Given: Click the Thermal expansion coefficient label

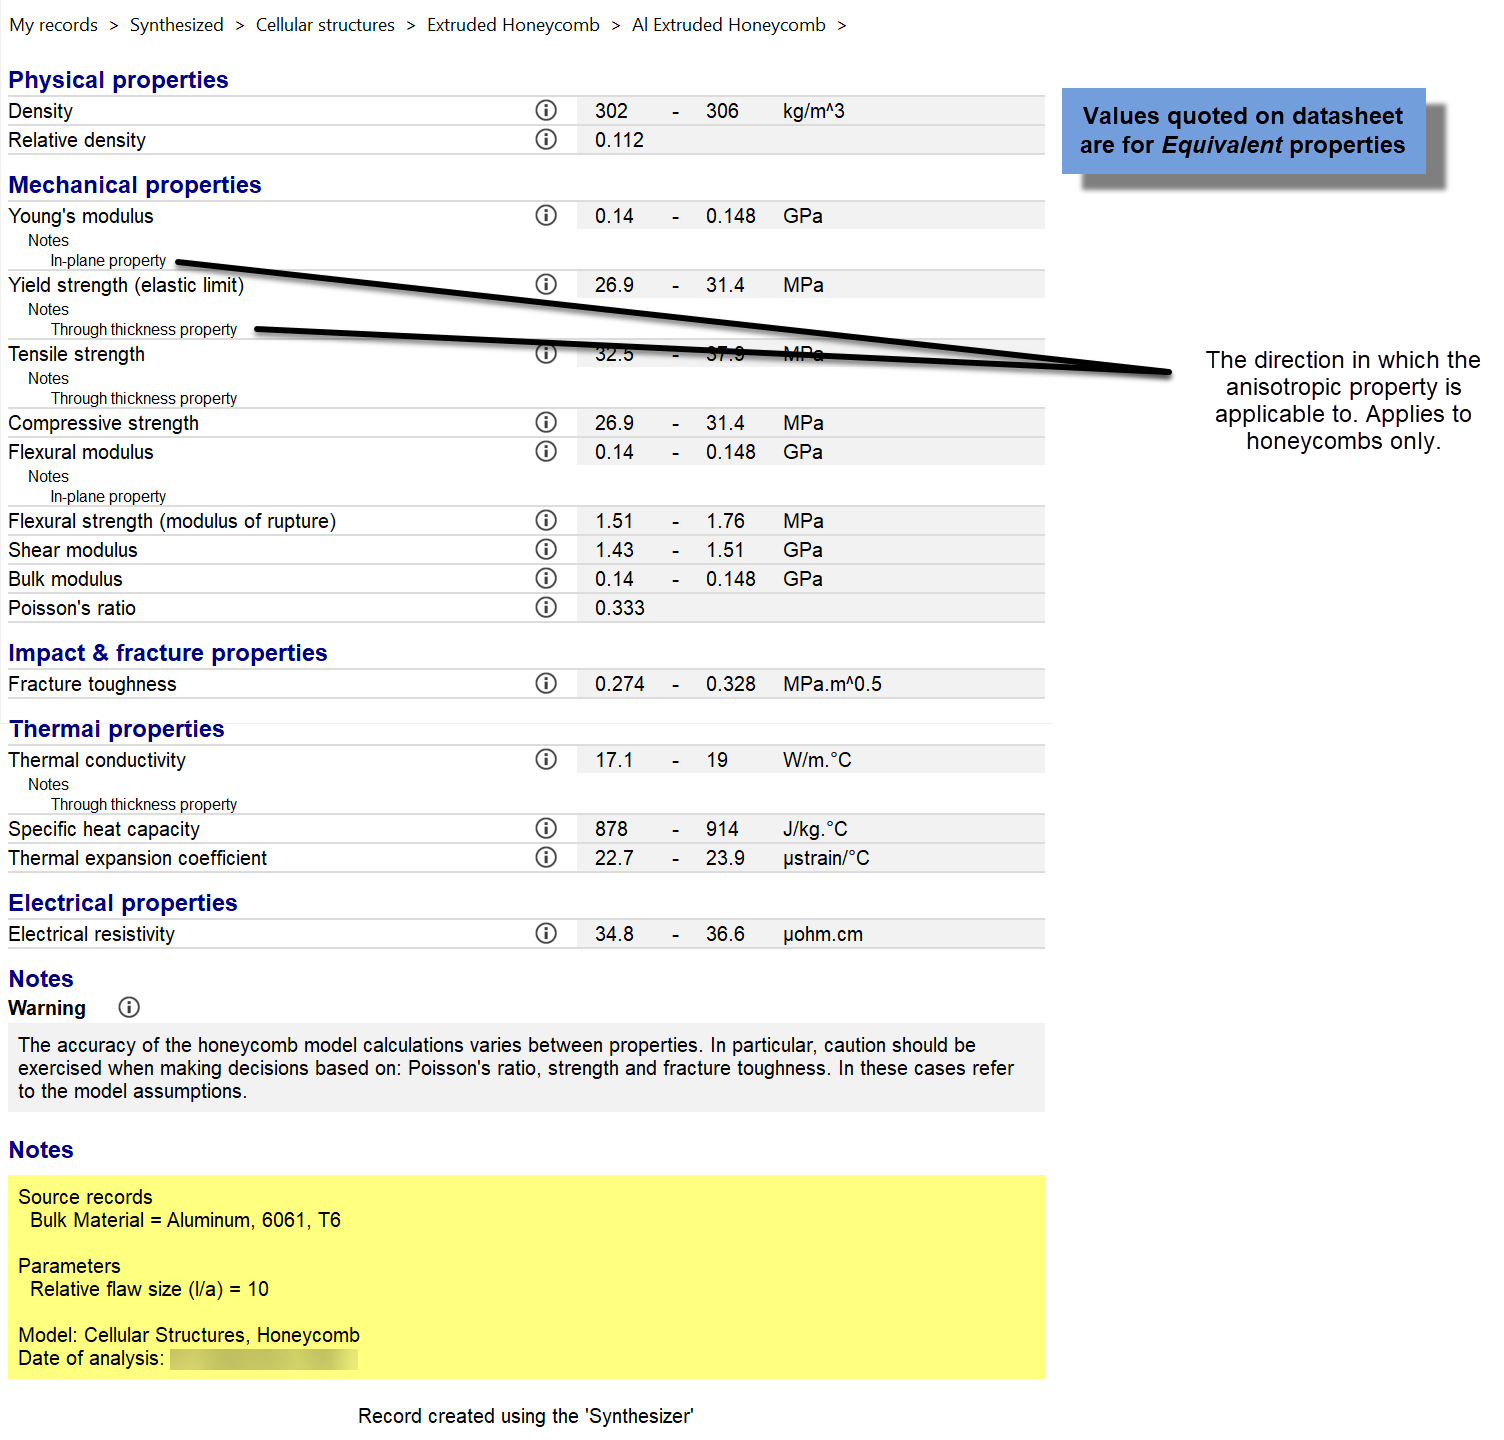Looking at the screenshot, I should pos(138,858).
